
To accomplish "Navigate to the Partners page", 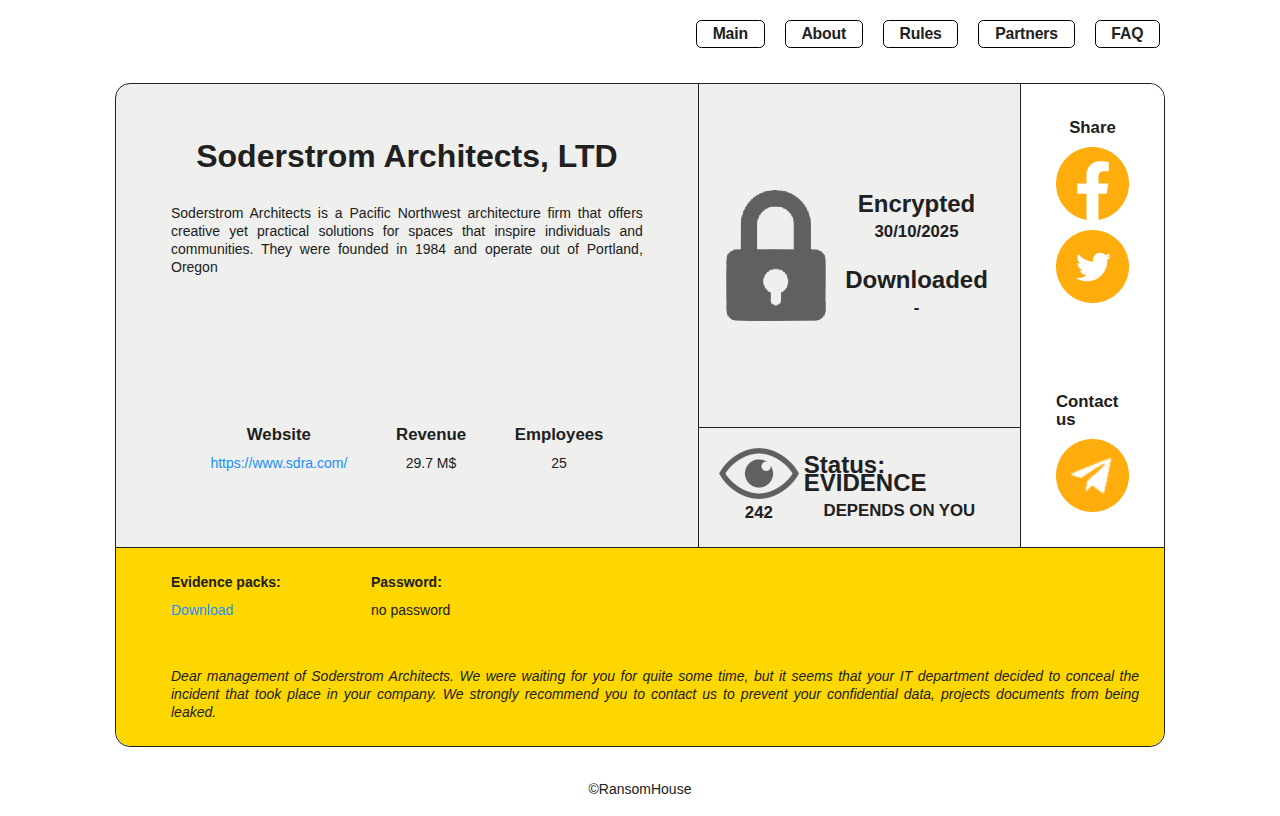I will point(1026,34).
